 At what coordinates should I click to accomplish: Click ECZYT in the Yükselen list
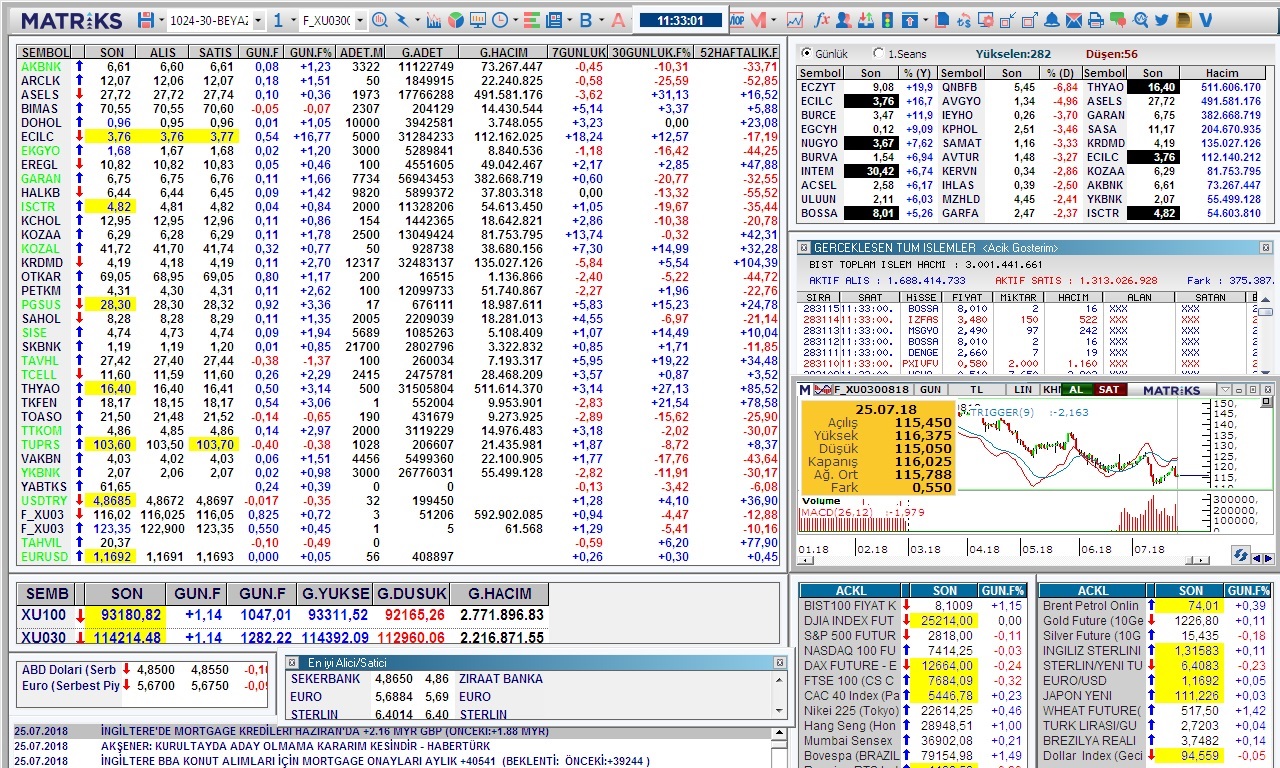[818, 87]
